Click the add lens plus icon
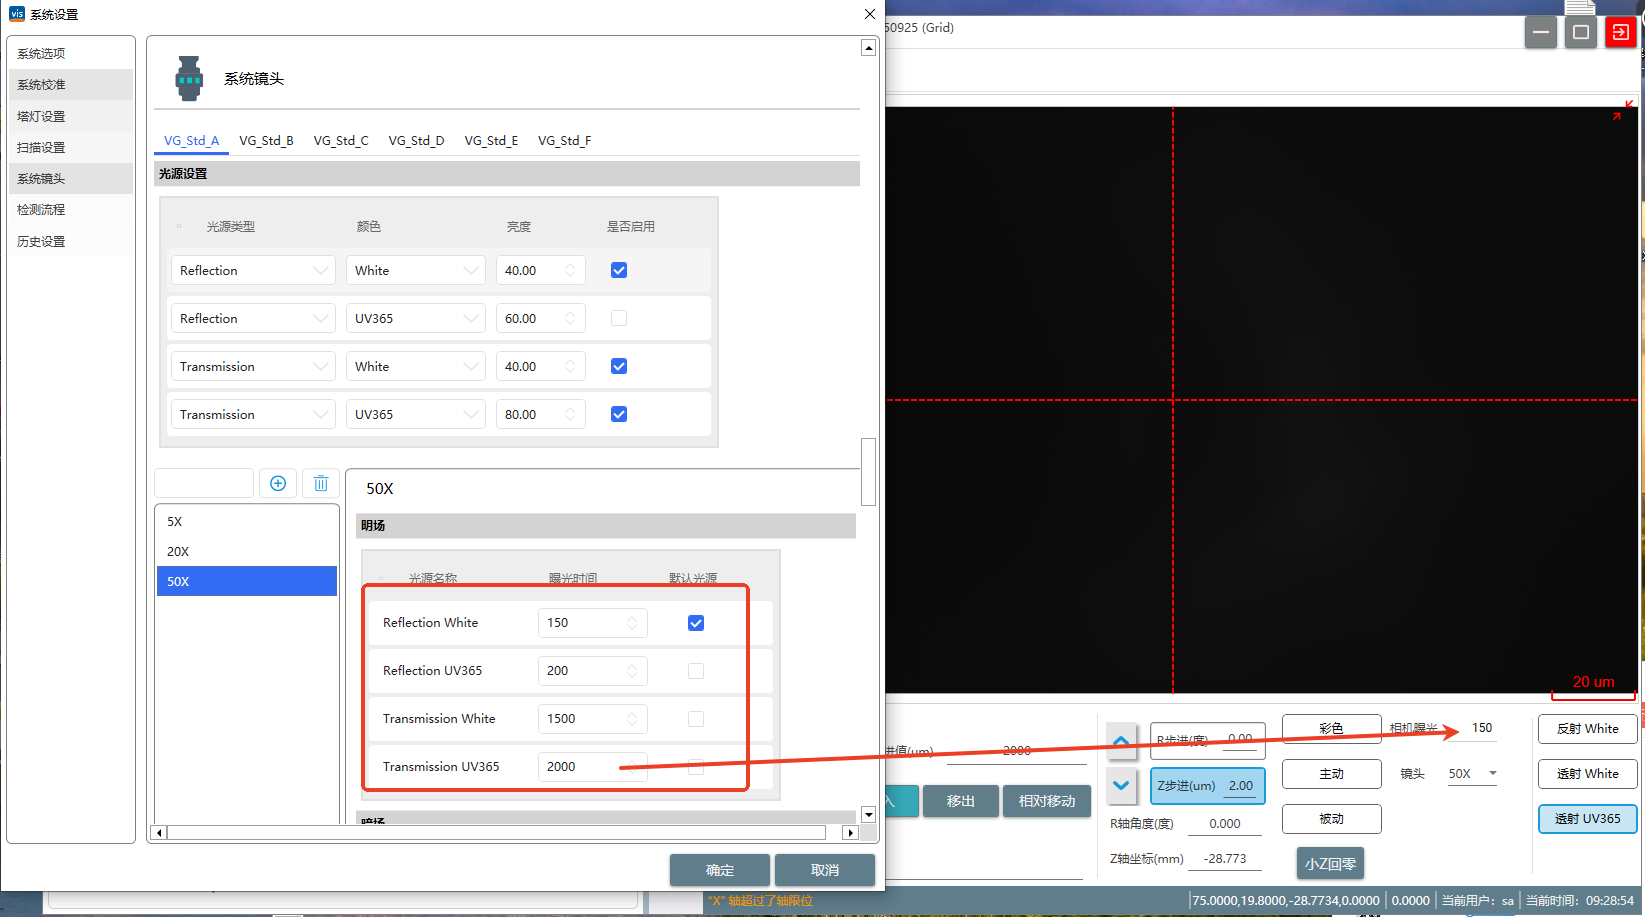The width and height of the screenshot is (1645, 917). [278, 484]
